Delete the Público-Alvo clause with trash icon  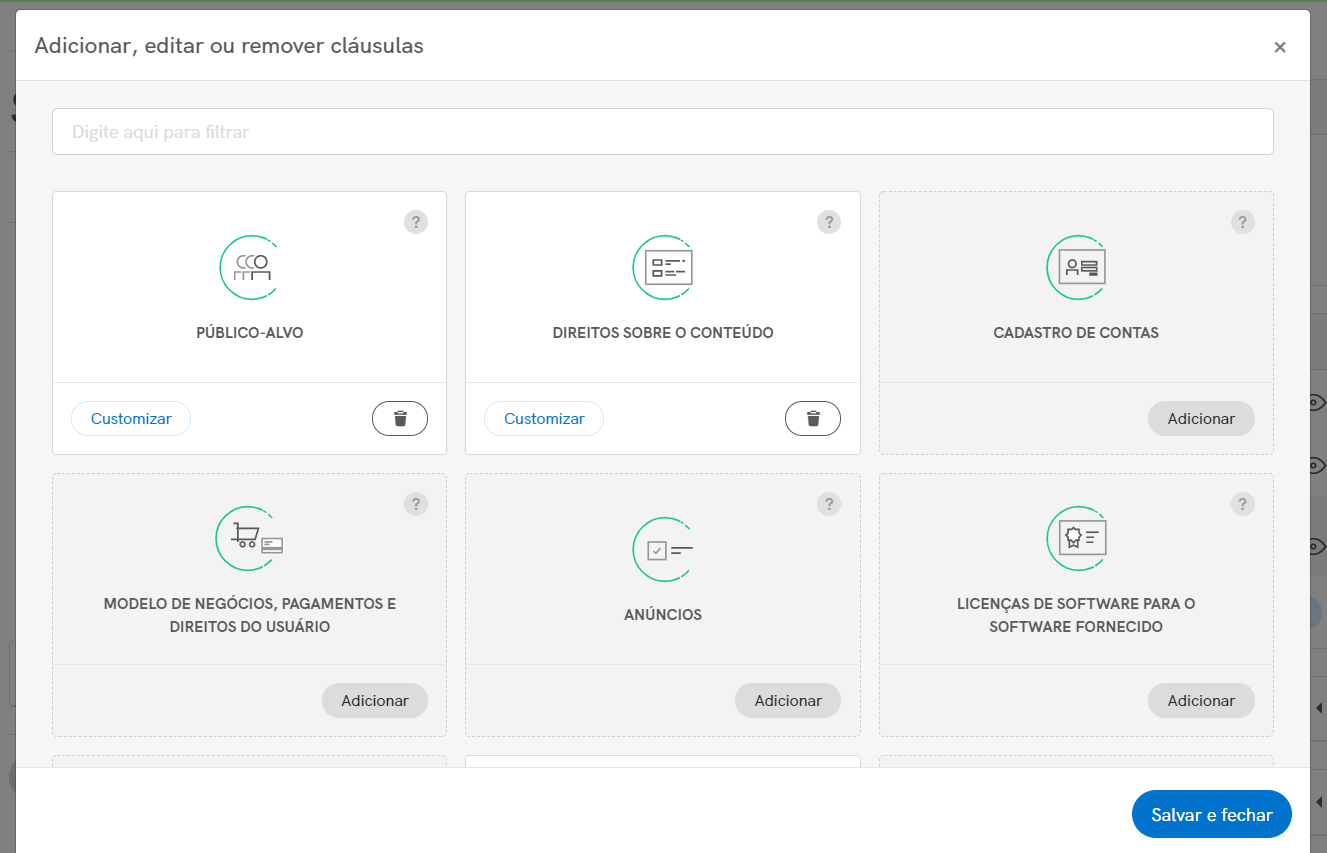(x=400, y=419)
